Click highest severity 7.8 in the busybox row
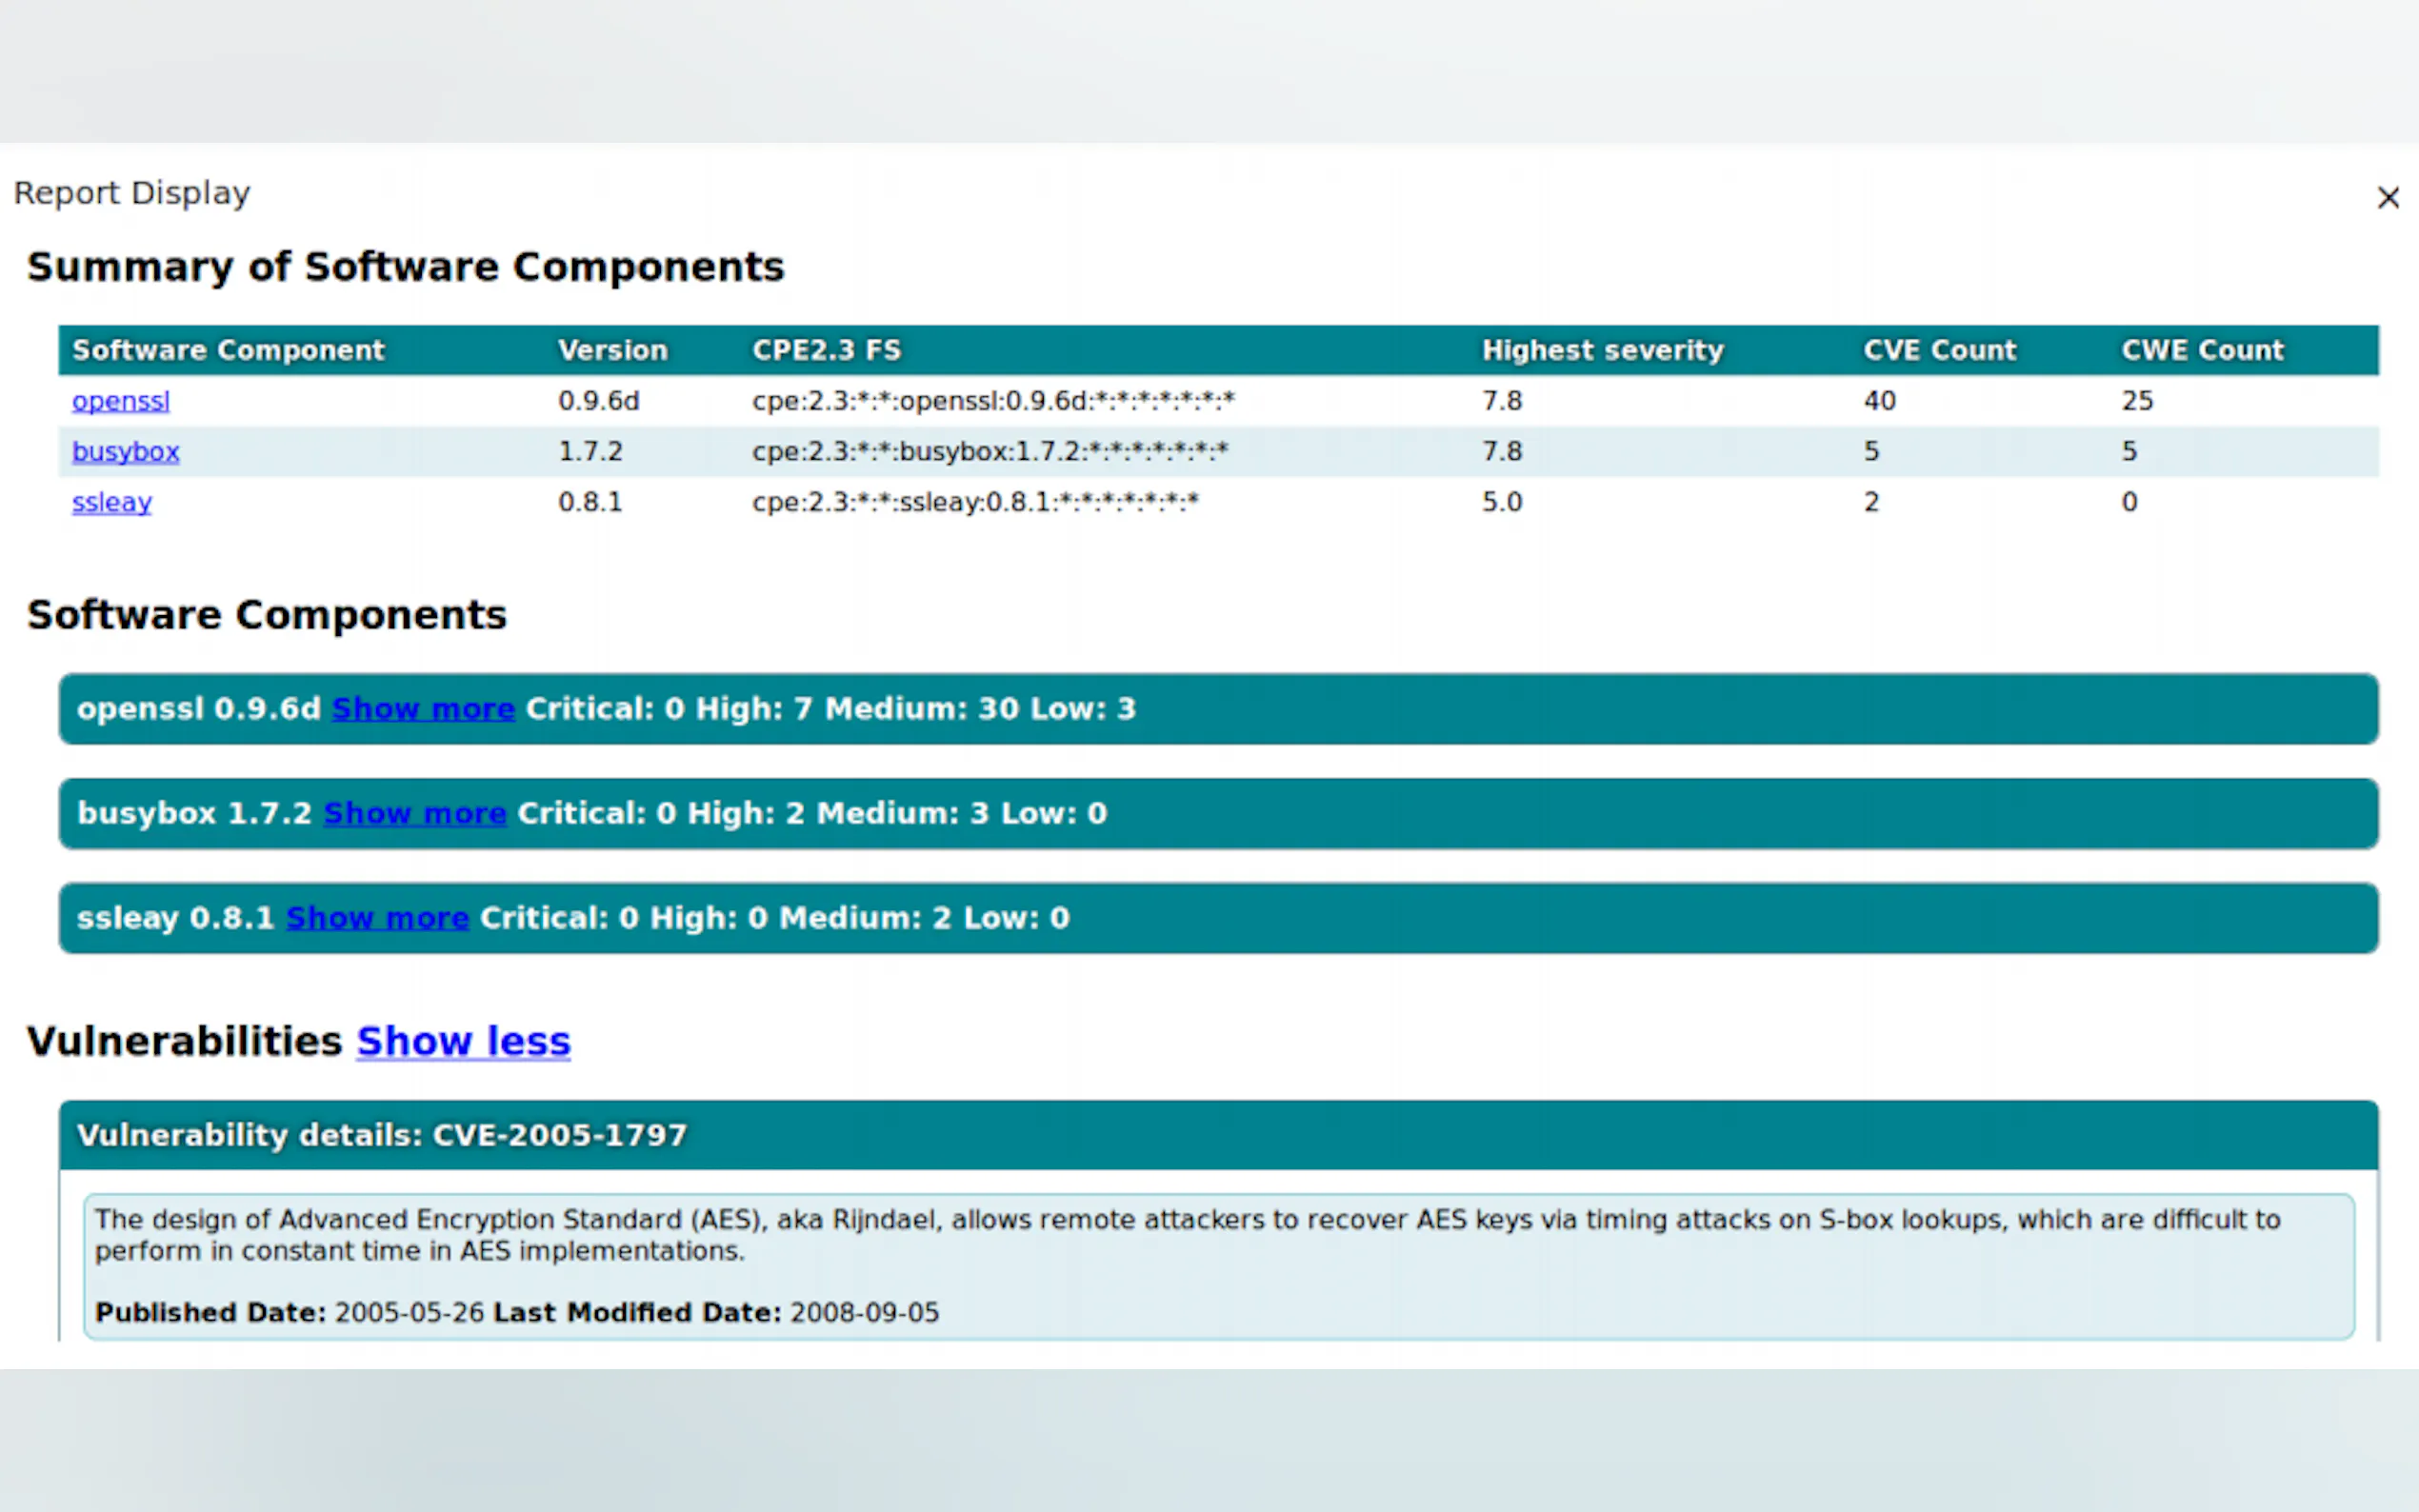Screen dimensions: 2419x1512 [x=1502, y=451]
